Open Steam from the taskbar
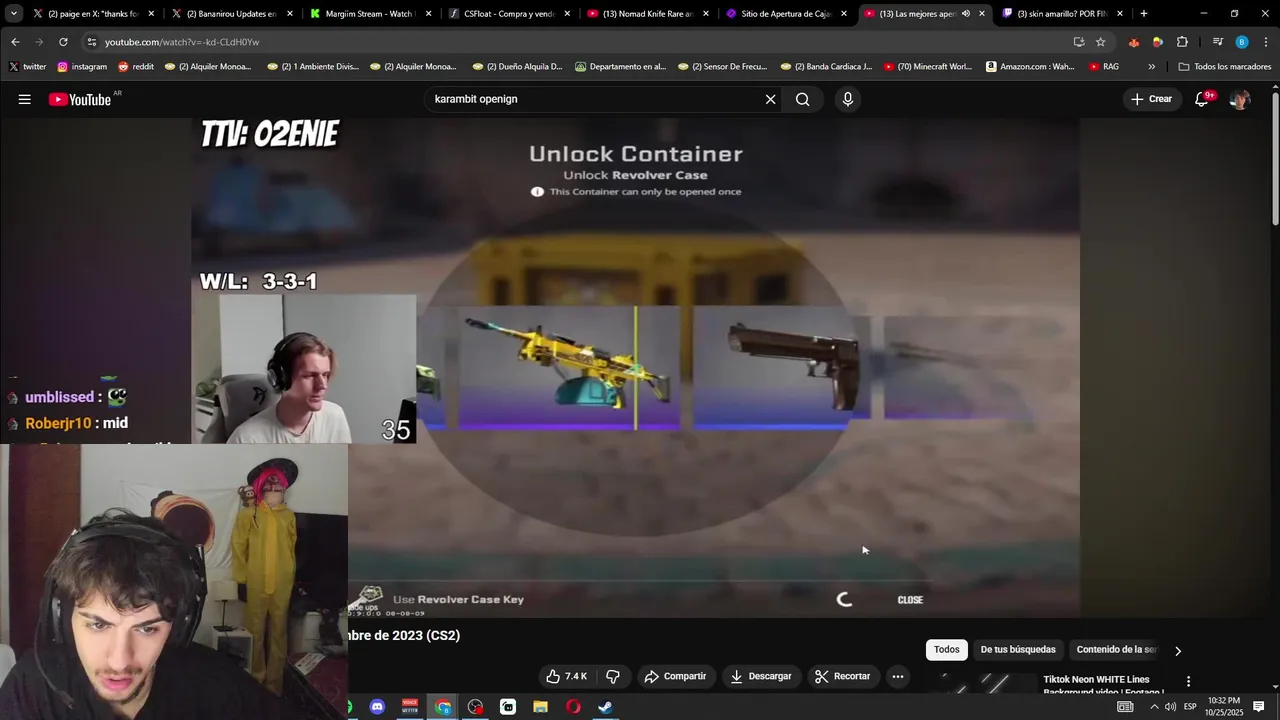Image resolution: width=1280 pixels, height=720 pixels. click(x=605, y=707)
